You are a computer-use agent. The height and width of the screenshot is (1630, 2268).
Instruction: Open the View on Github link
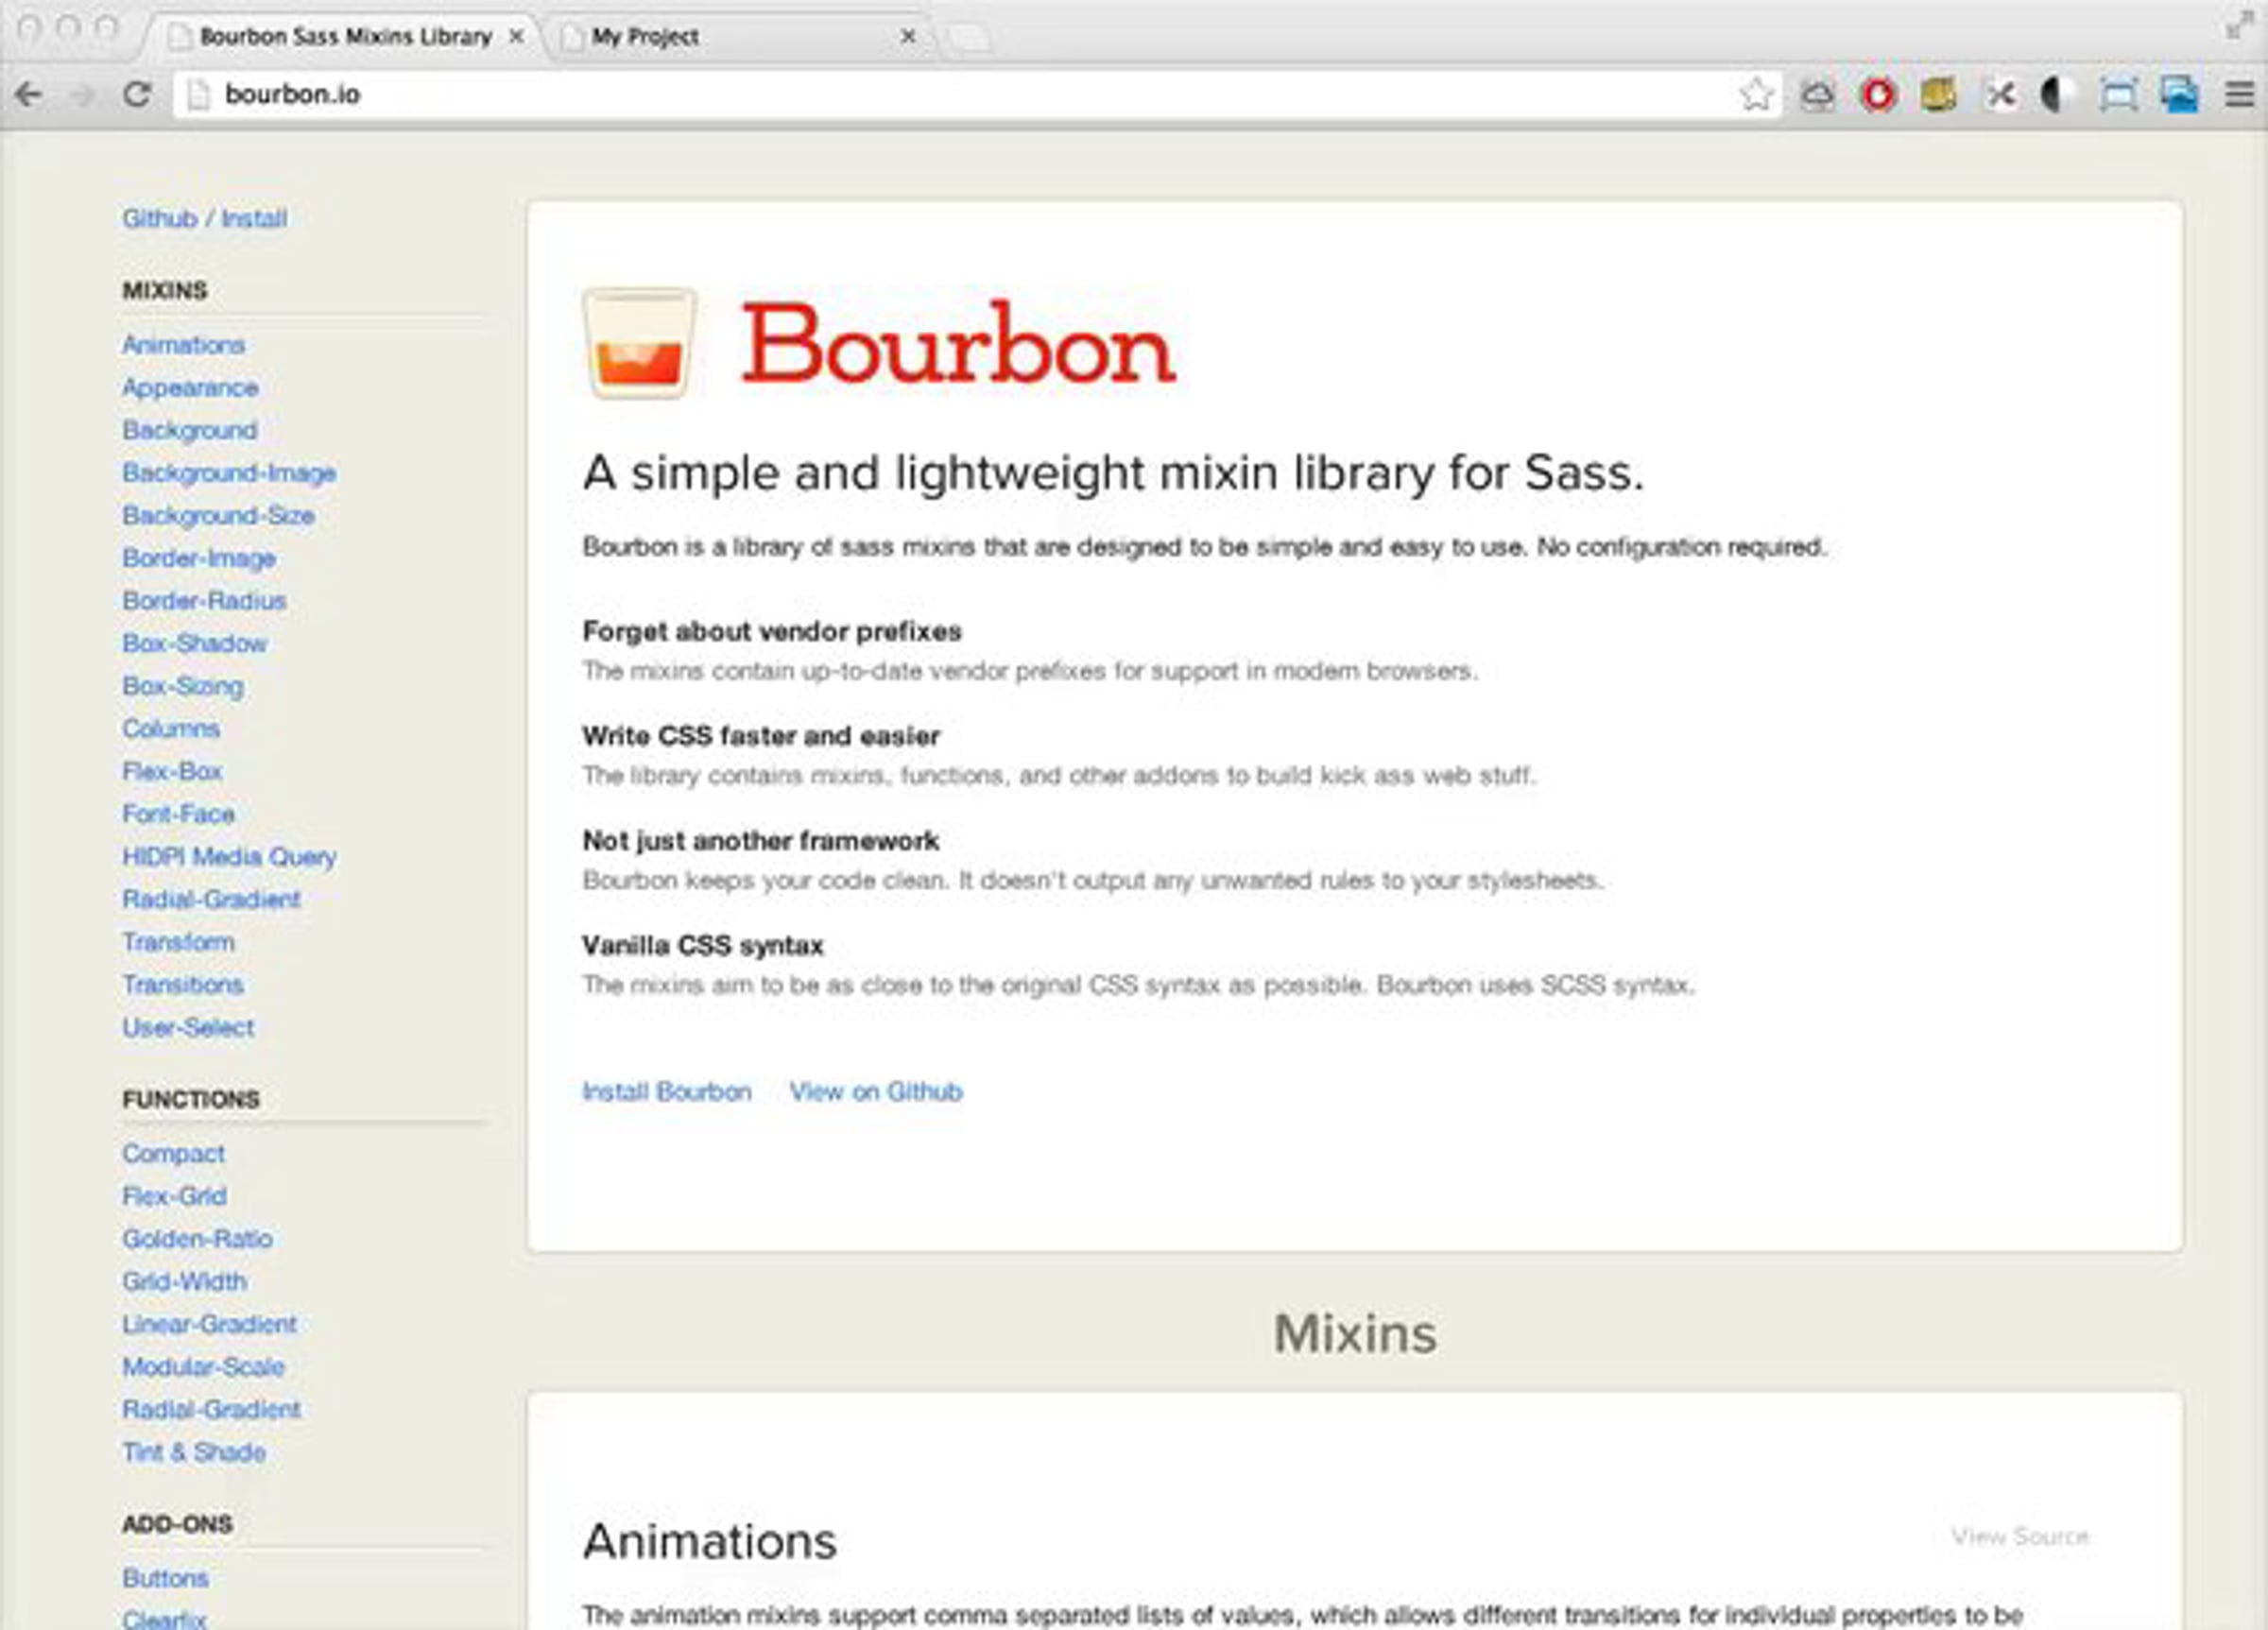pos(876,1091)
